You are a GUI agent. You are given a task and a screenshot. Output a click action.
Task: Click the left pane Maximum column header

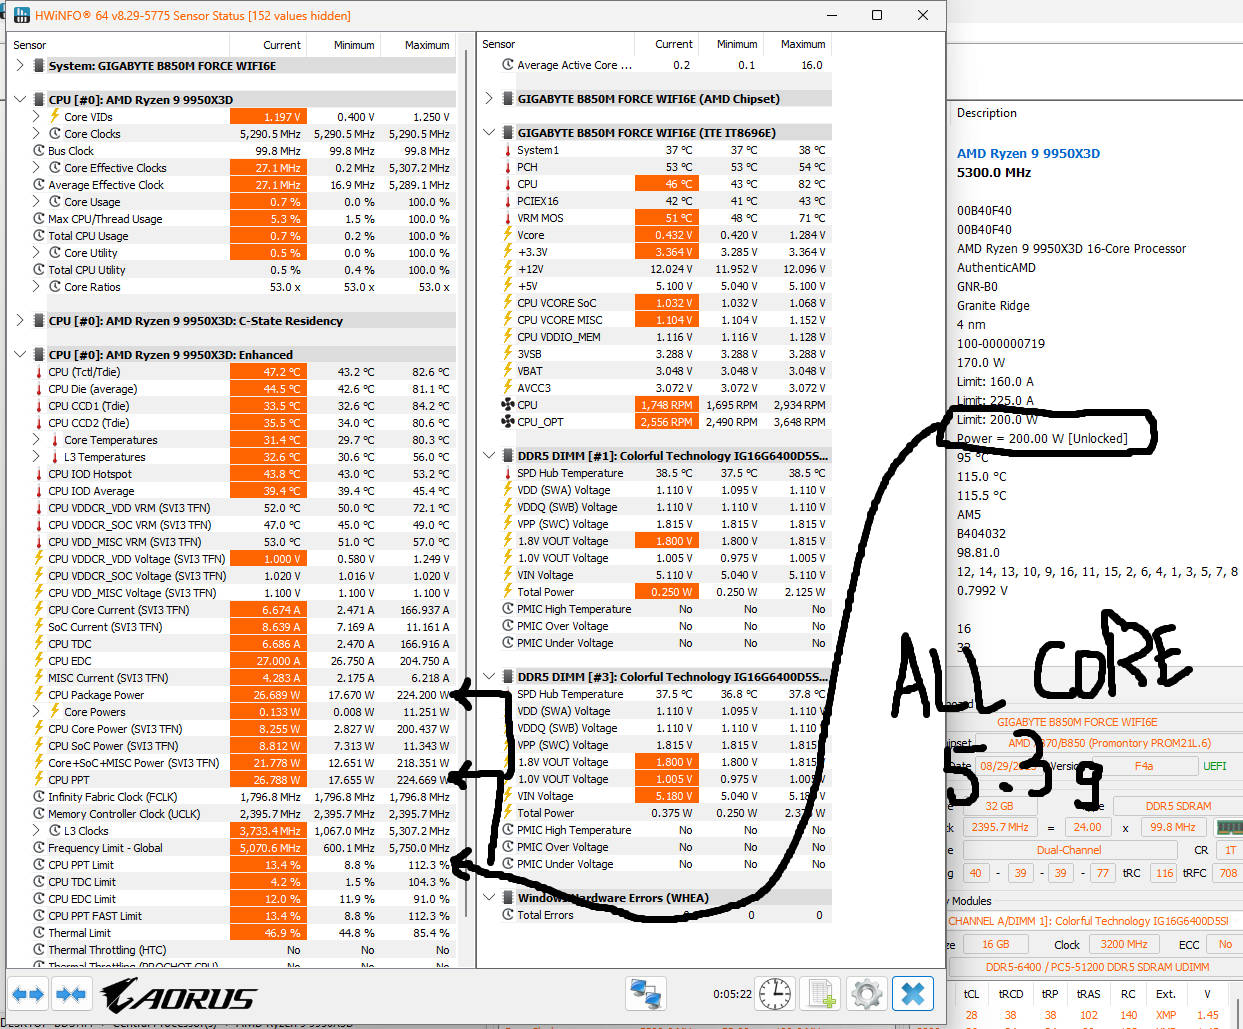click(x=416, y=45)
